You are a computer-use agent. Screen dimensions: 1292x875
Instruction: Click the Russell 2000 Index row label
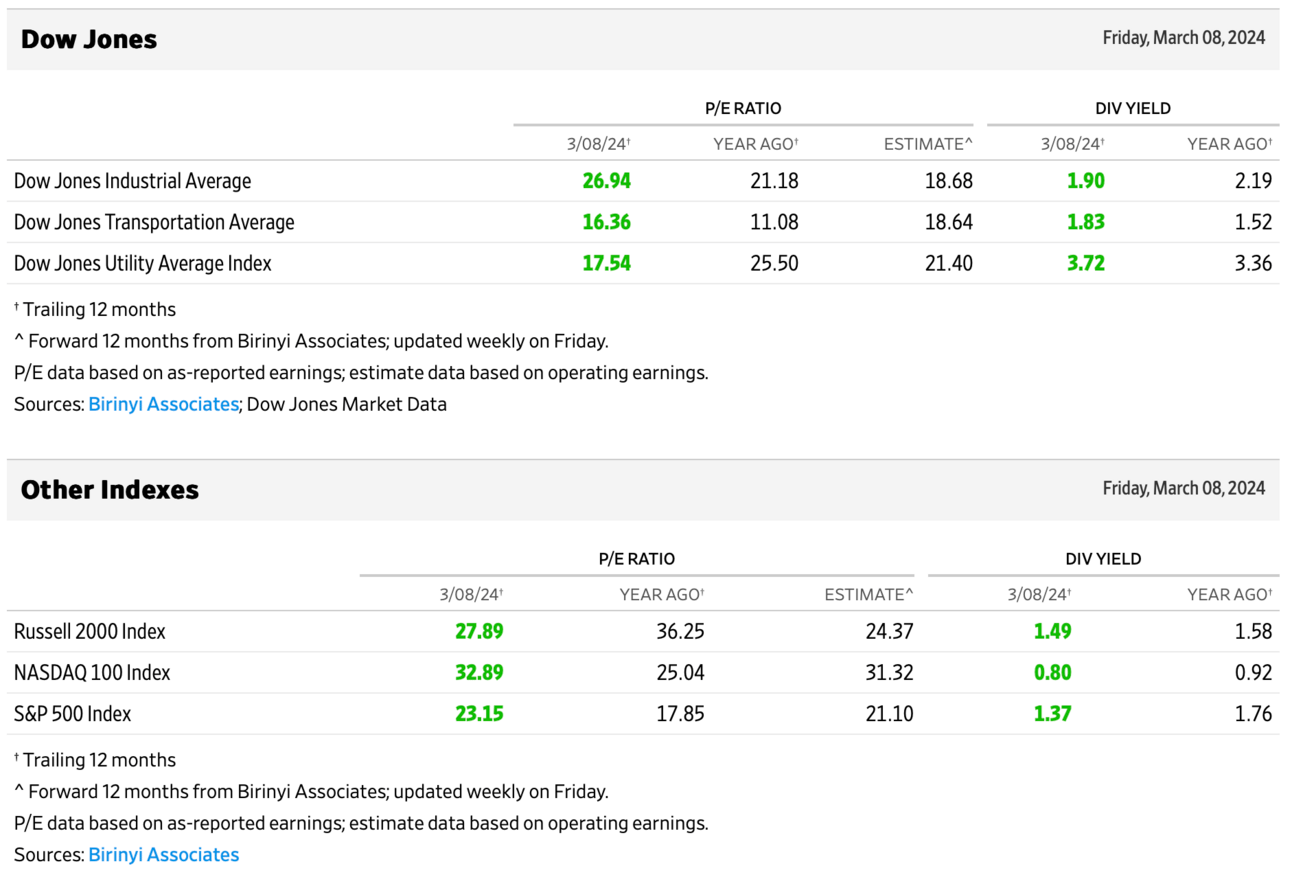[90, 631]
